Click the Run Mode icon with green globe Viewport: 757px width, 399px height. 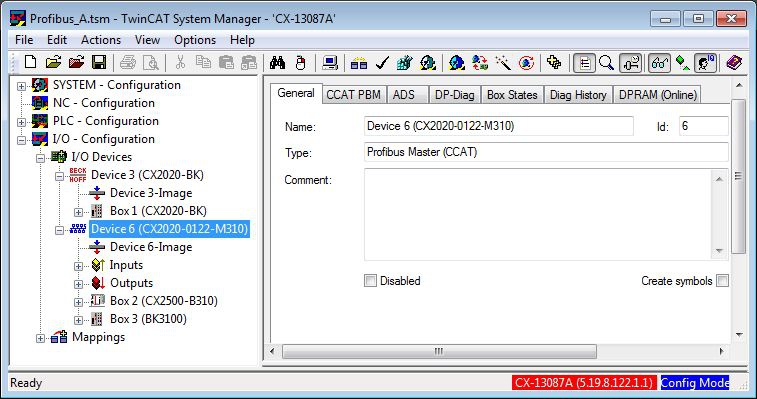click(x=428, y=63)
